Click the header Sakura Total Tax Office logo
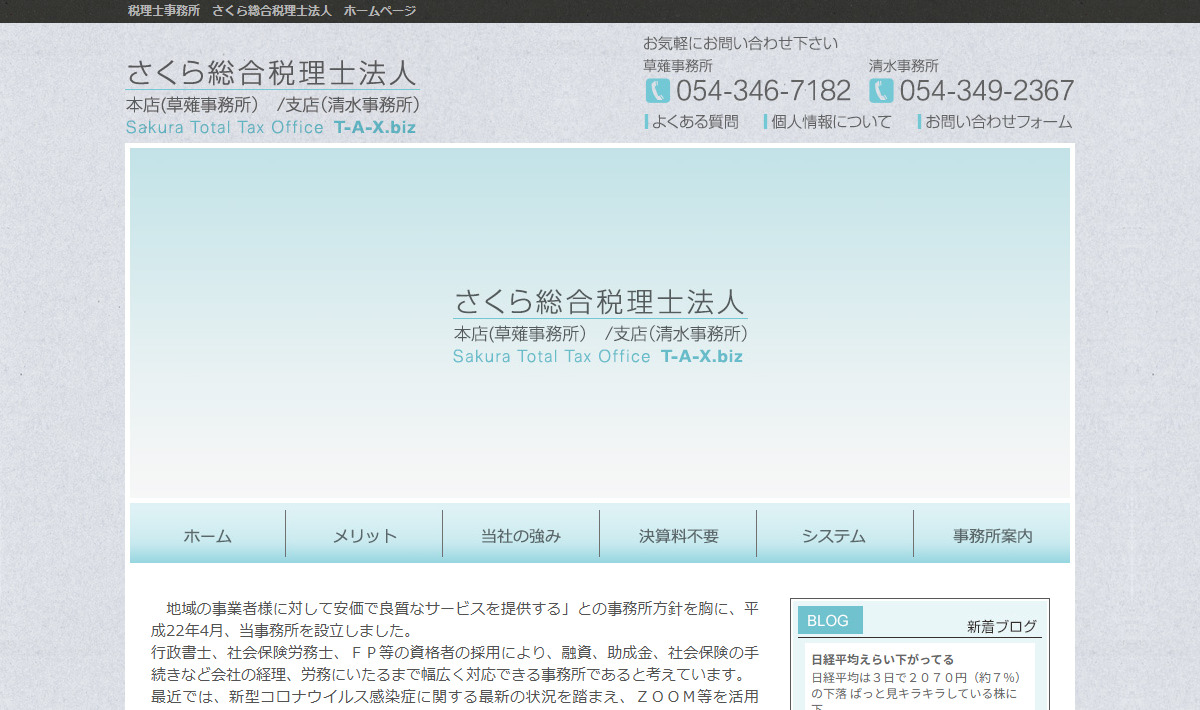 [x=271, y=97]
